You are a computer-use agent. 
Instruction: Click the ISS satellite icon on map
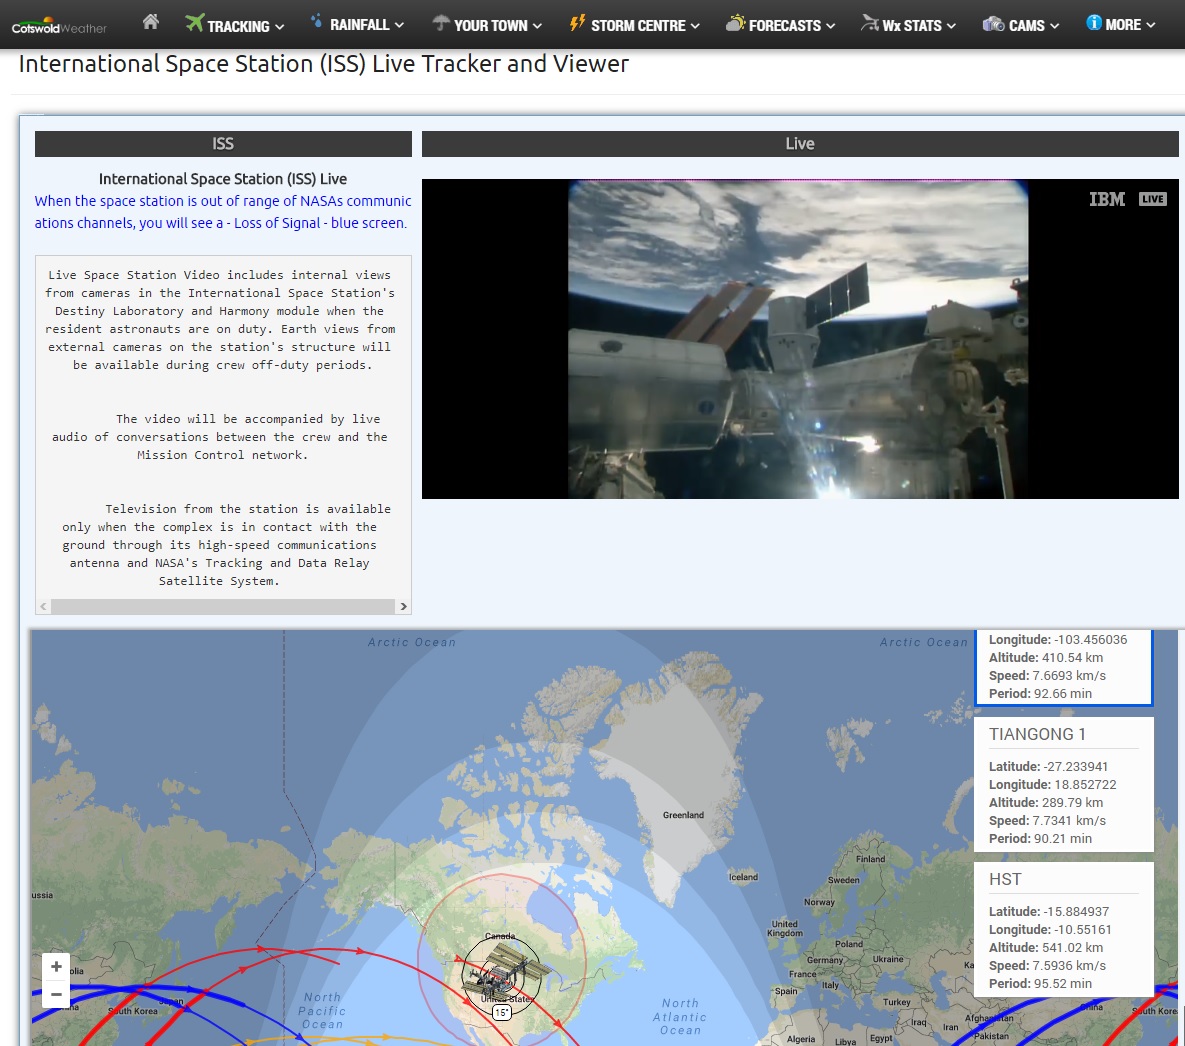coord(502,971)
